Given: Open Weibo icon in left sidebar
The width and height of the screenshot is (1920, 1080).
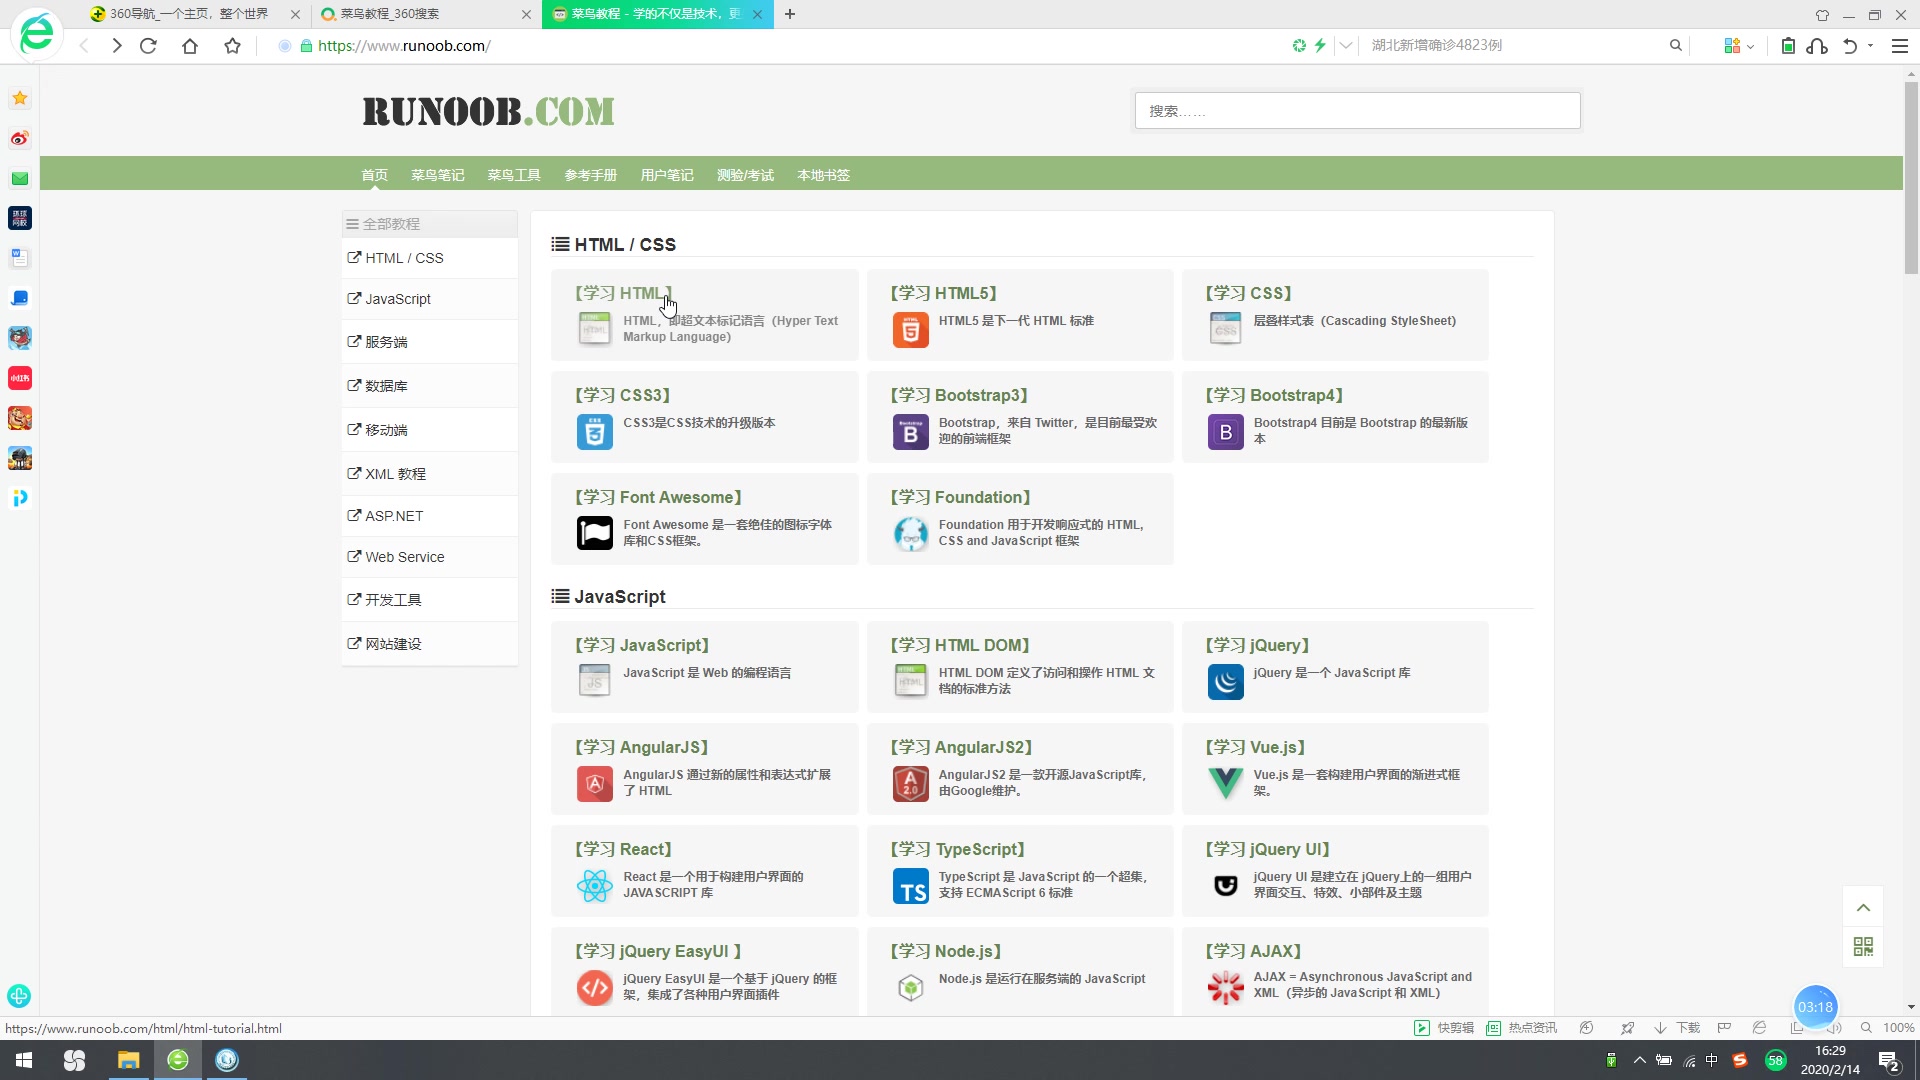Looking at the screenshot, I should coord(20,138).
